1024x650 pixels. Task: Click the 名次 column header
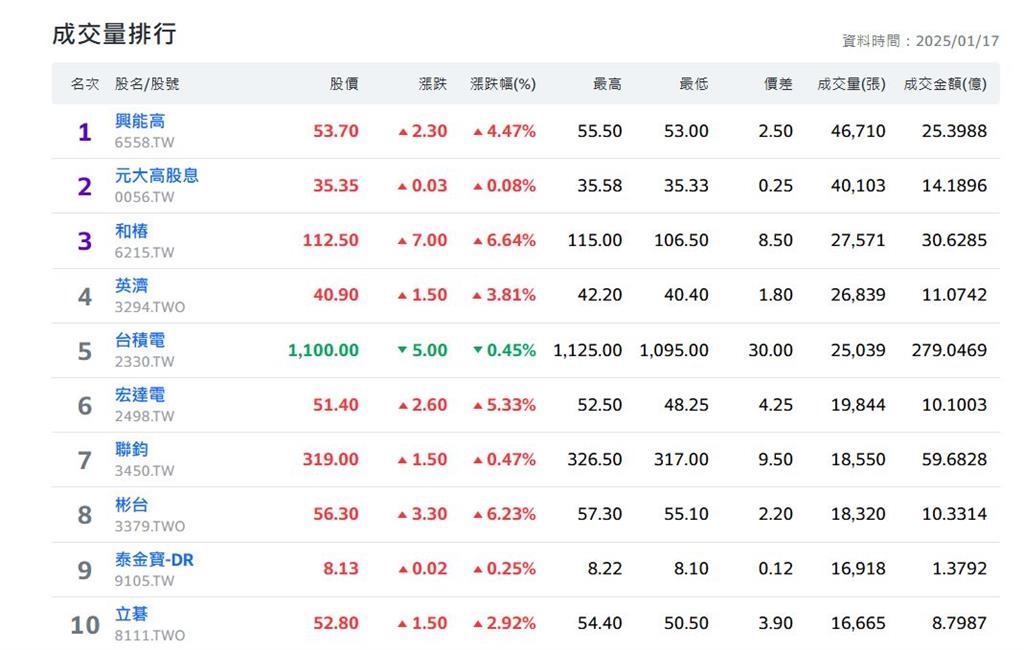pos(85,84)
